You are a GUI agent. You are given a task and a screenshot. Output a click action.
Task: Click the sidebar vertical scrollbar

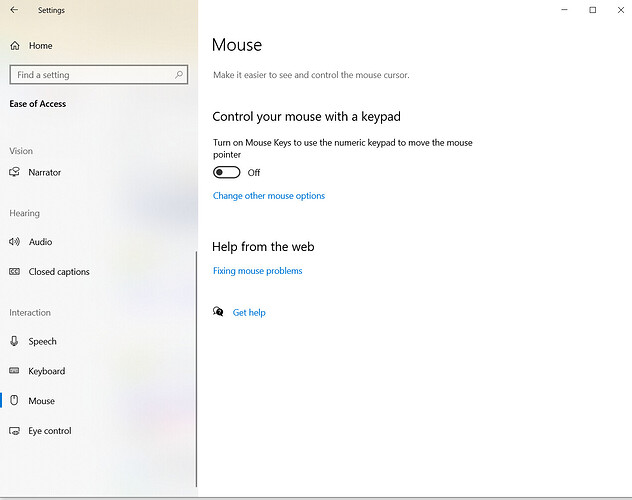pos(196,369)
